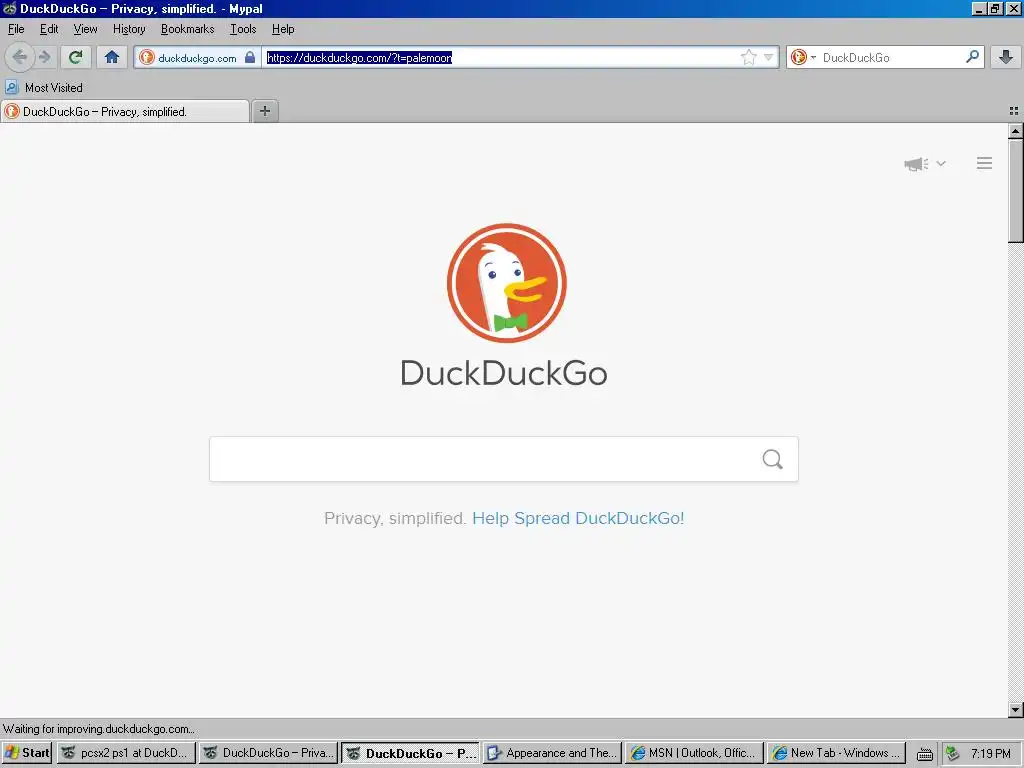Open the Help Spread DuckDuckGo! link
This screenshot has height=768, width=1024.
point(578,518)
